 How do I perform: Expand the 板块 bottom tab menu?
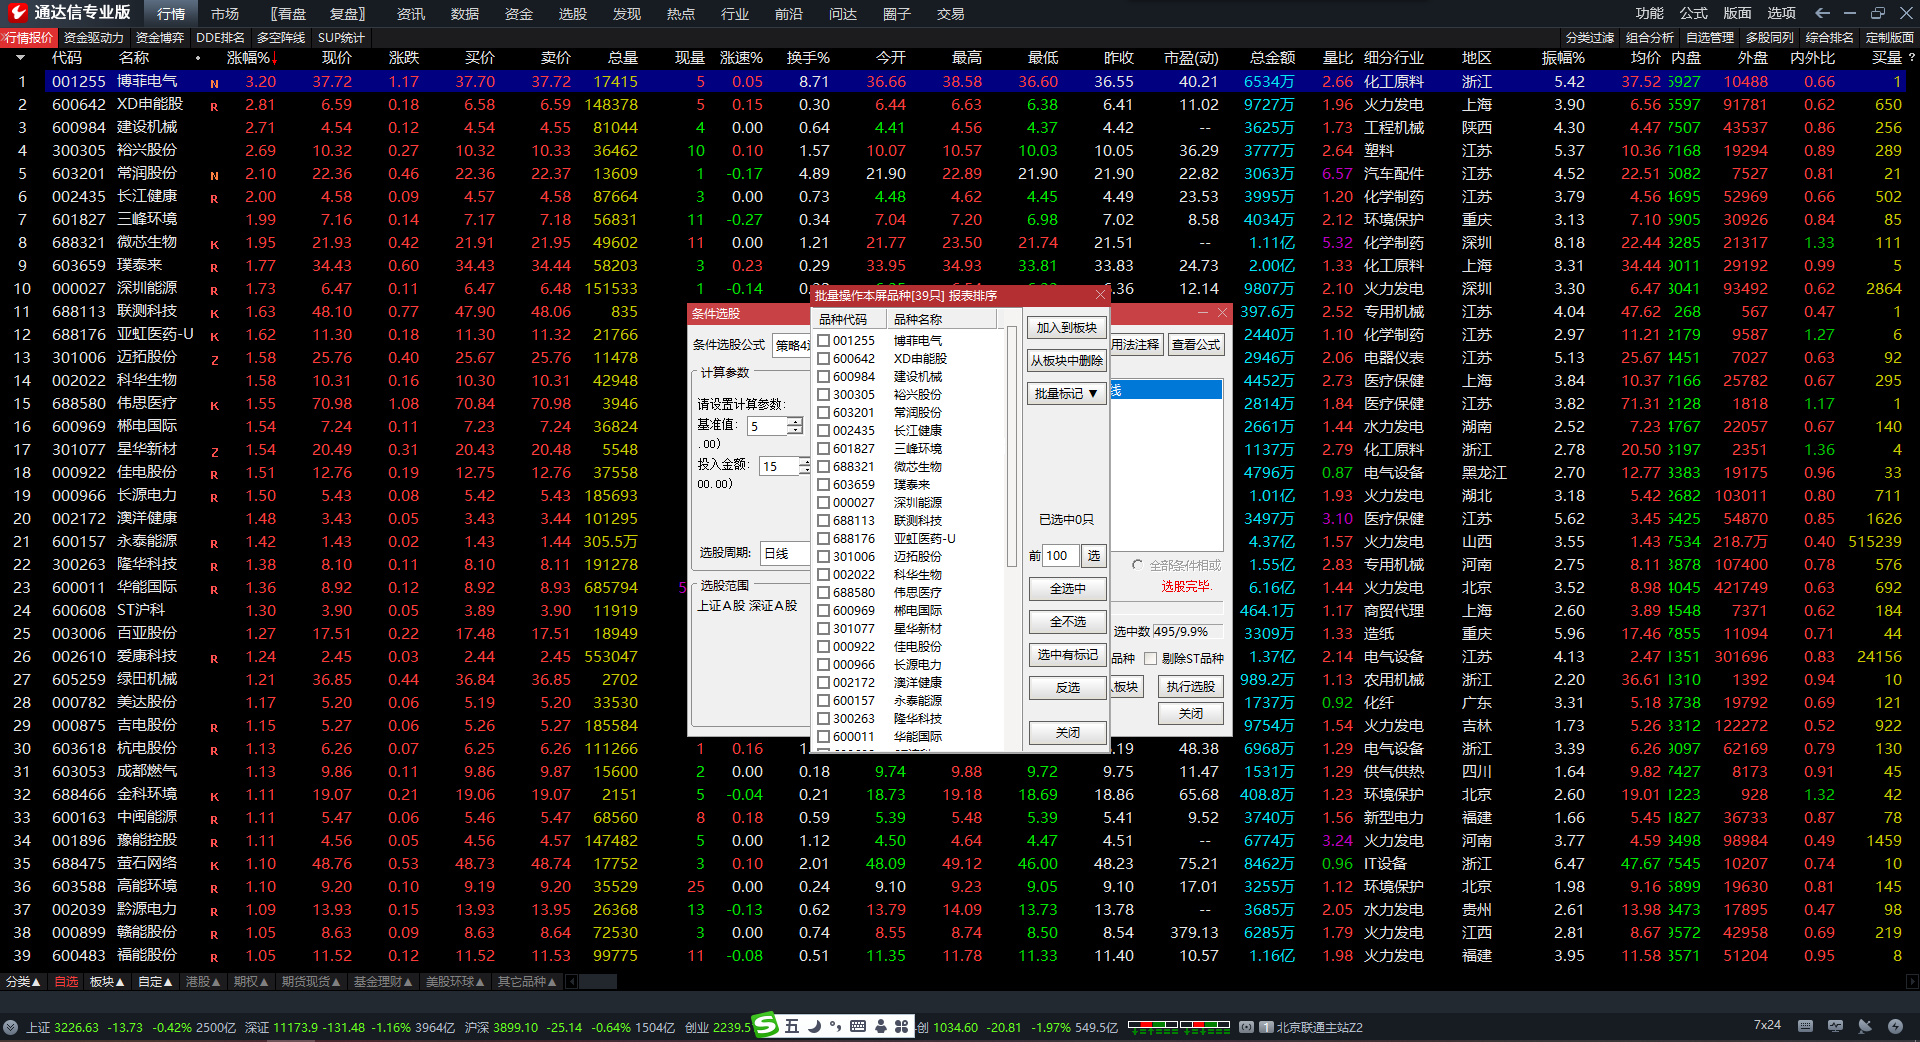click(107, 982)
